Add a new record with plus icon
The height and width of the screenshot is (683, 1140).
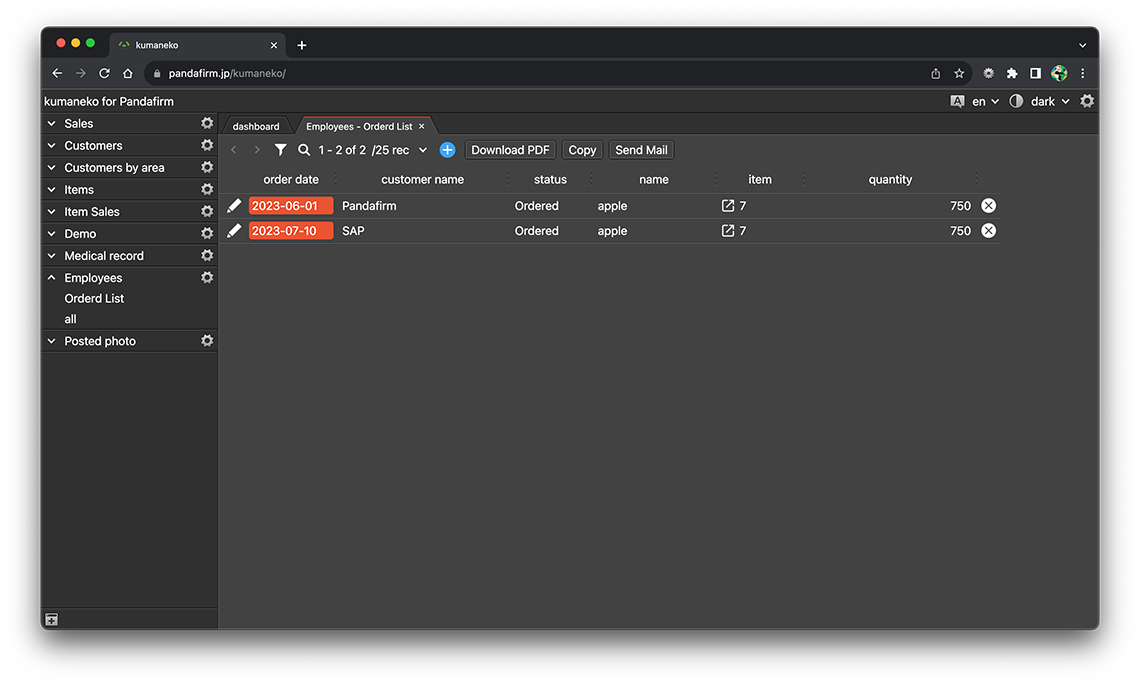tap(447, 150)
